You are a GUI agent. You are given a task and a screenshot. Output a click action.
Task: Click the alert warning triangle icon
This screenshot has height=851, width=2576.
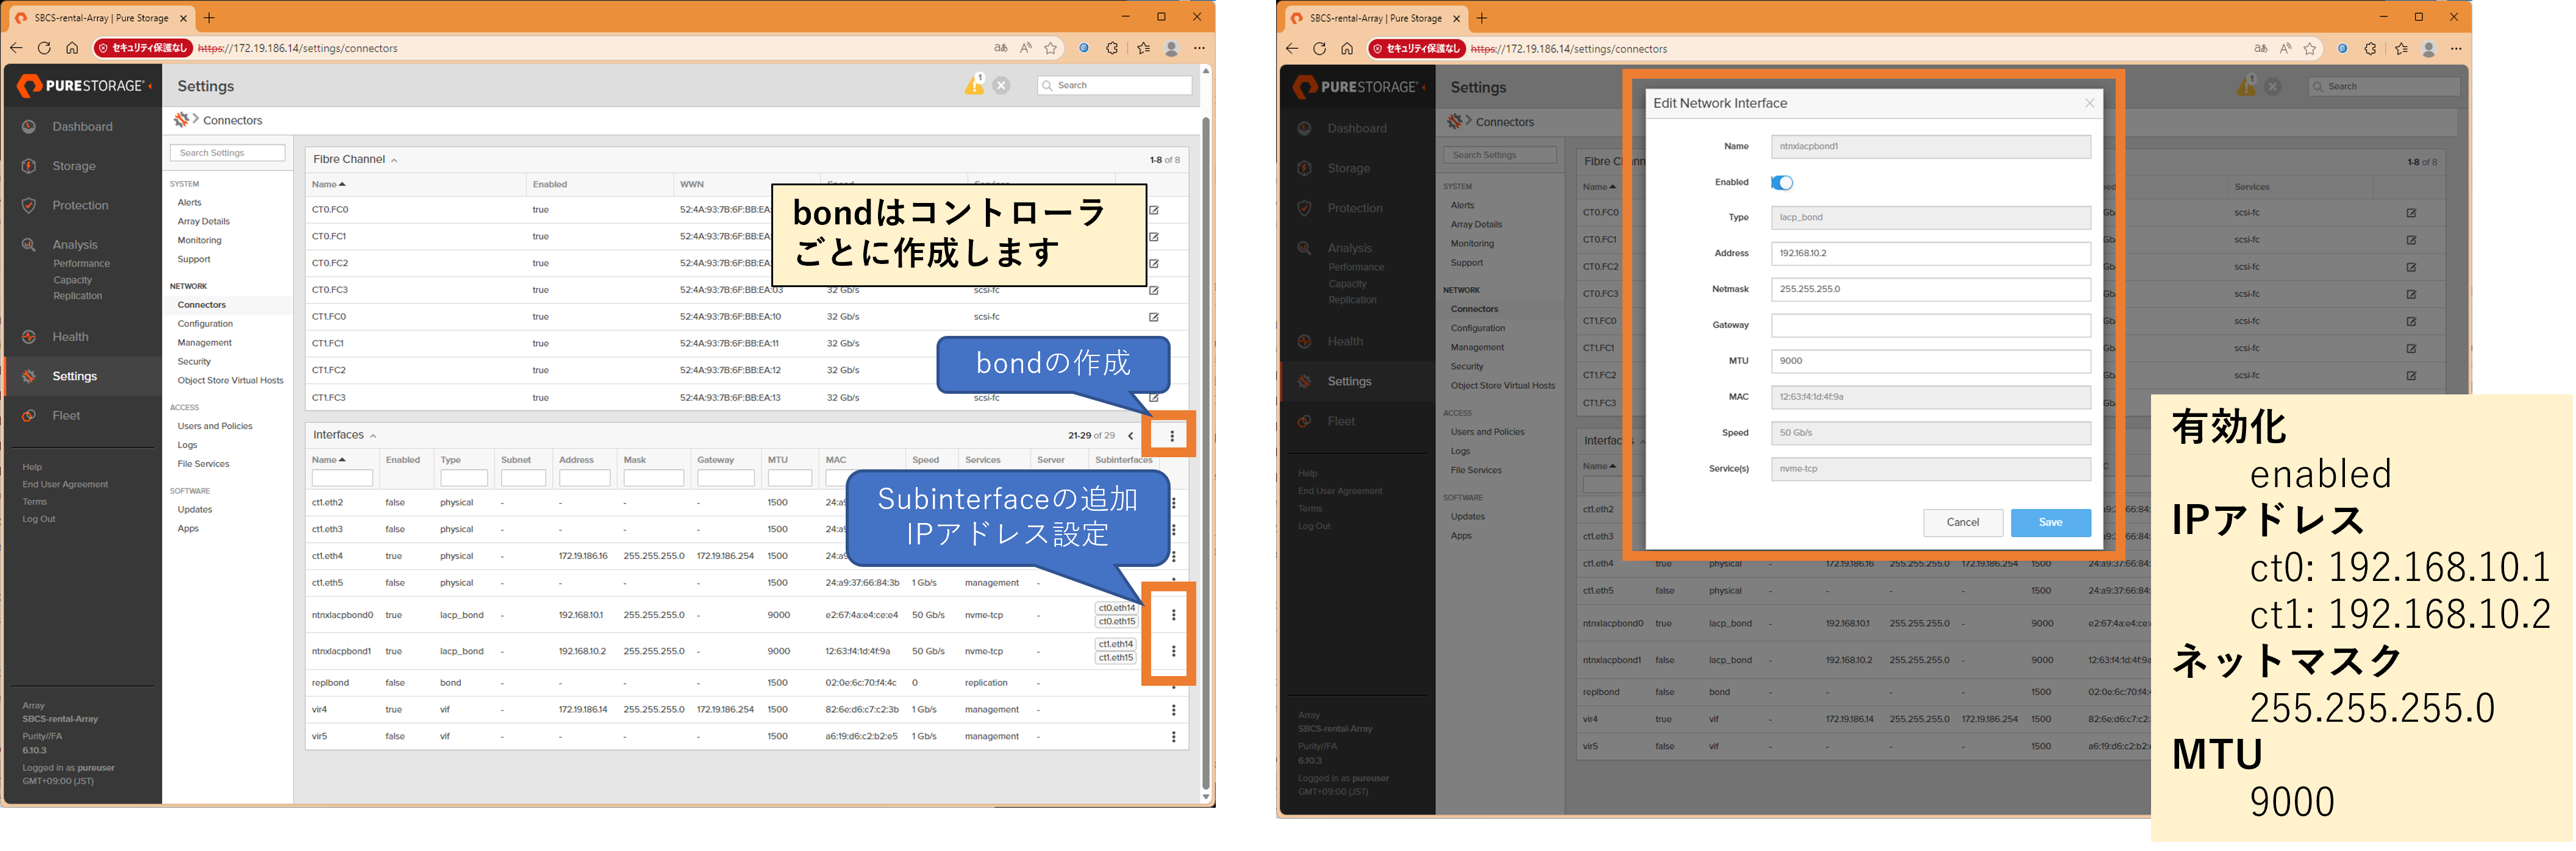point(973,86)
